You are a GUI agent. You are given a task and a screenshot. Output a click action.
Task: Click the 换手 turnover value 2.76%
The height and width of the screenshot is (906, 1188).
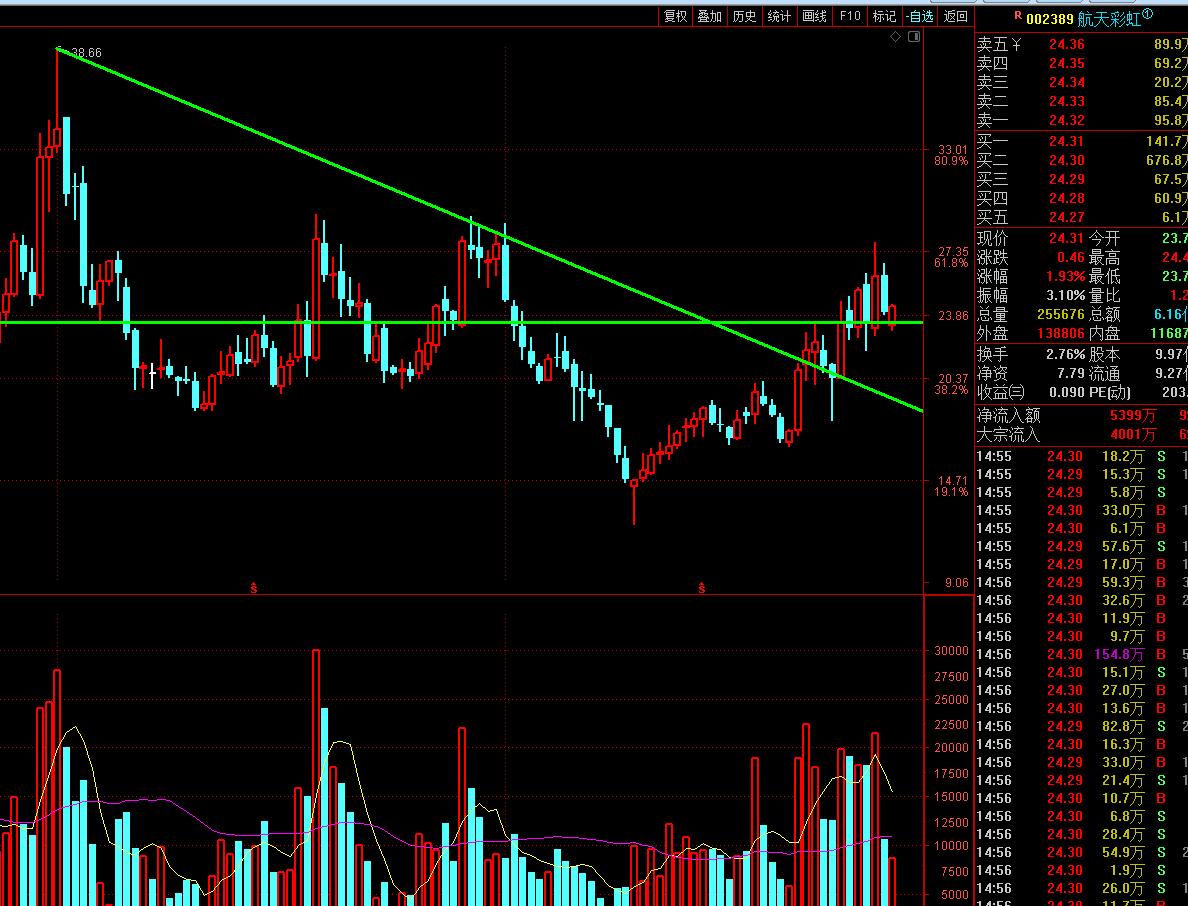coord(1065,355)
